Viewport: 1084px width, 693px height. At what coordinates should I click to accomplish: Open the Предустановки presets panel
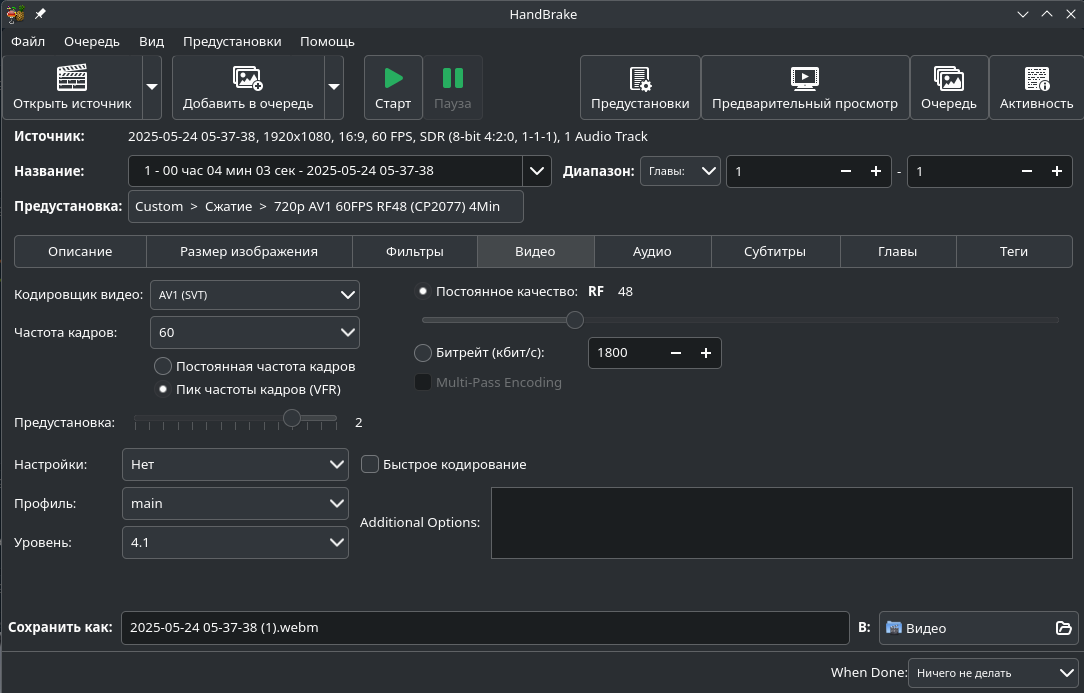pyautogui.click(x=640, y=87)
